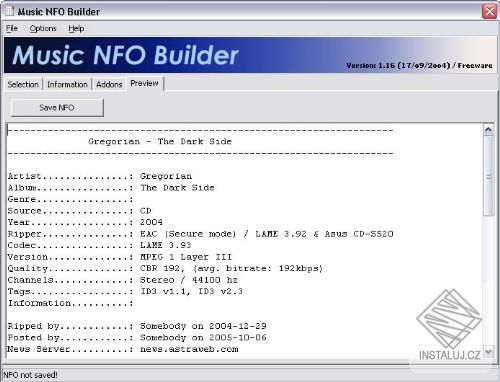Switch to the Information tab
Image resolution: width=500 pixels, height=382 pixels.
67,85
